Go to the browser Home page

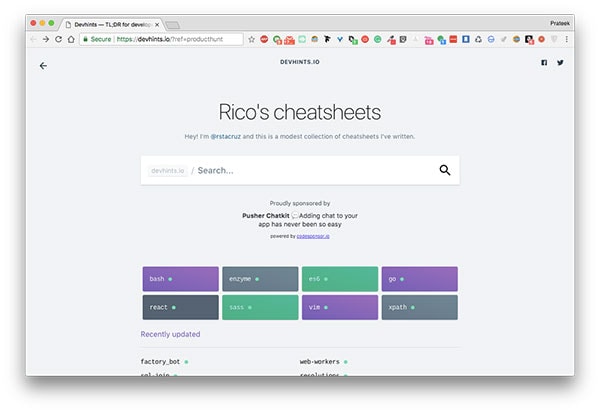click(x=71, y=39)
